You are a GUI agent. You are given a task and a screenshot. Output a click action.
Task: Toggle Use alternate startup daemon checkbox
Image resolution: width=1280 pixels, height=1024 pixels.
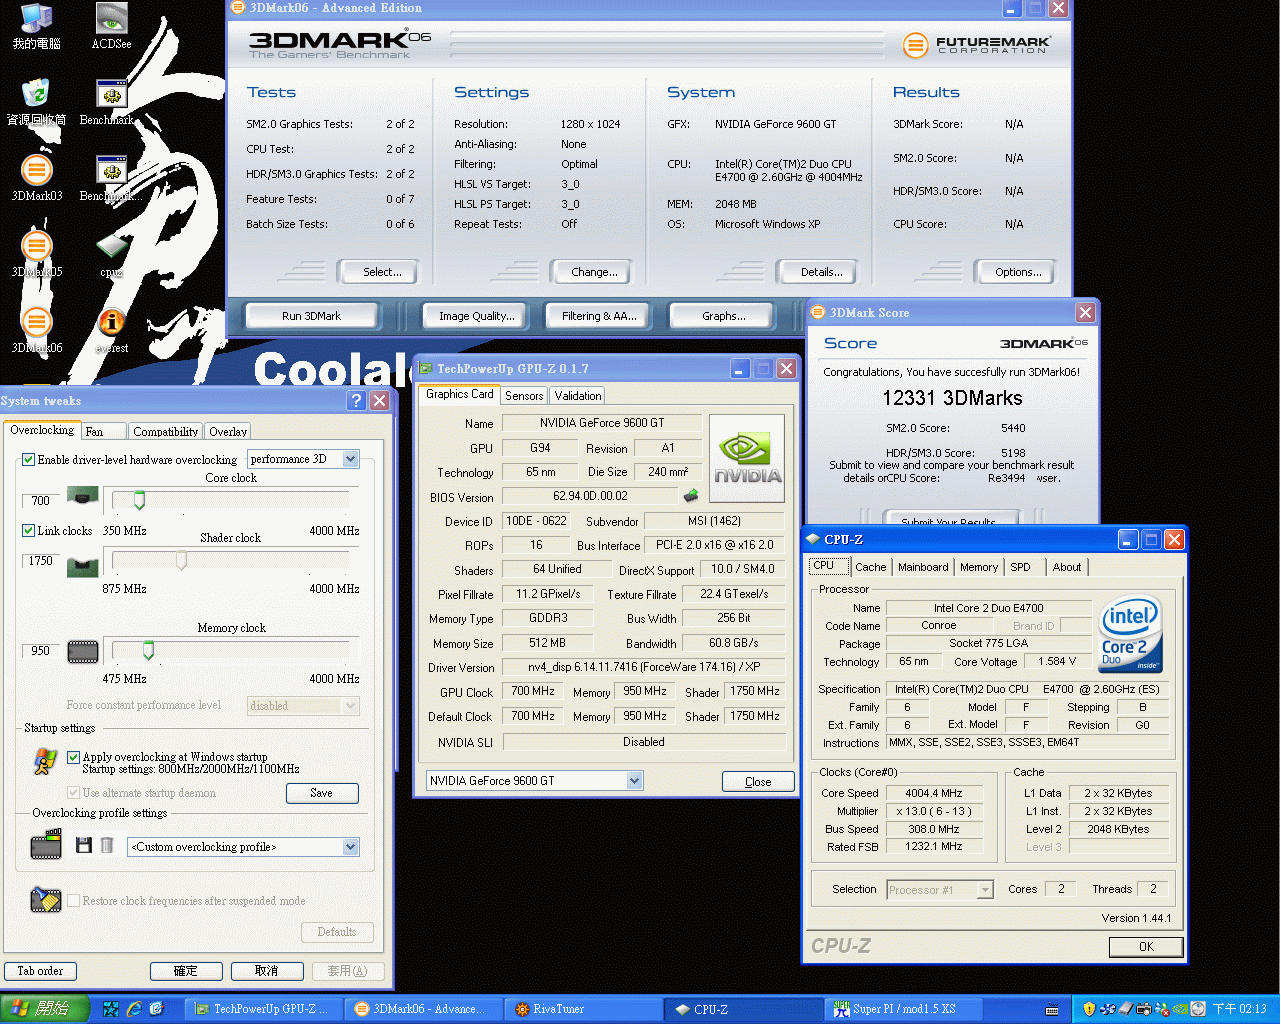click(x=74, y=793)
